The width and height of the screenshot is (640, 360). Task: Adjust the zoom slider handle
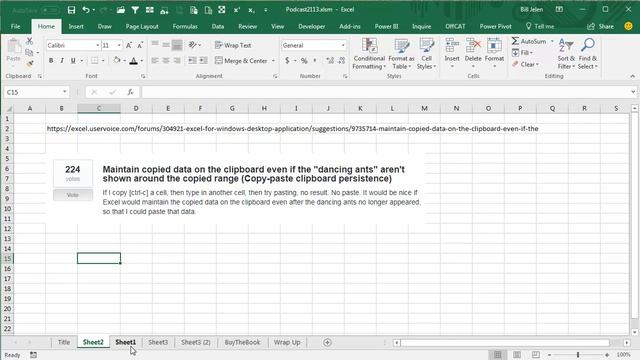coord(578,355)
